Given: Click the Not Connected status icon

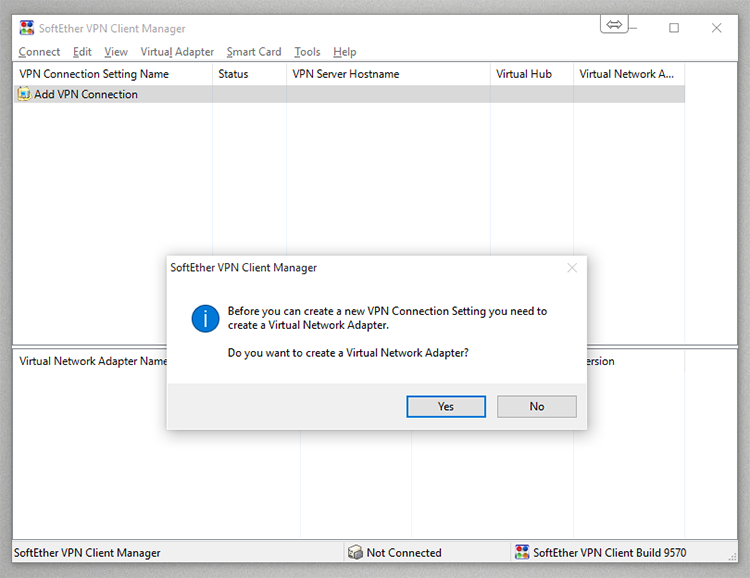Looking at the screenshot, I should [355, 552].
